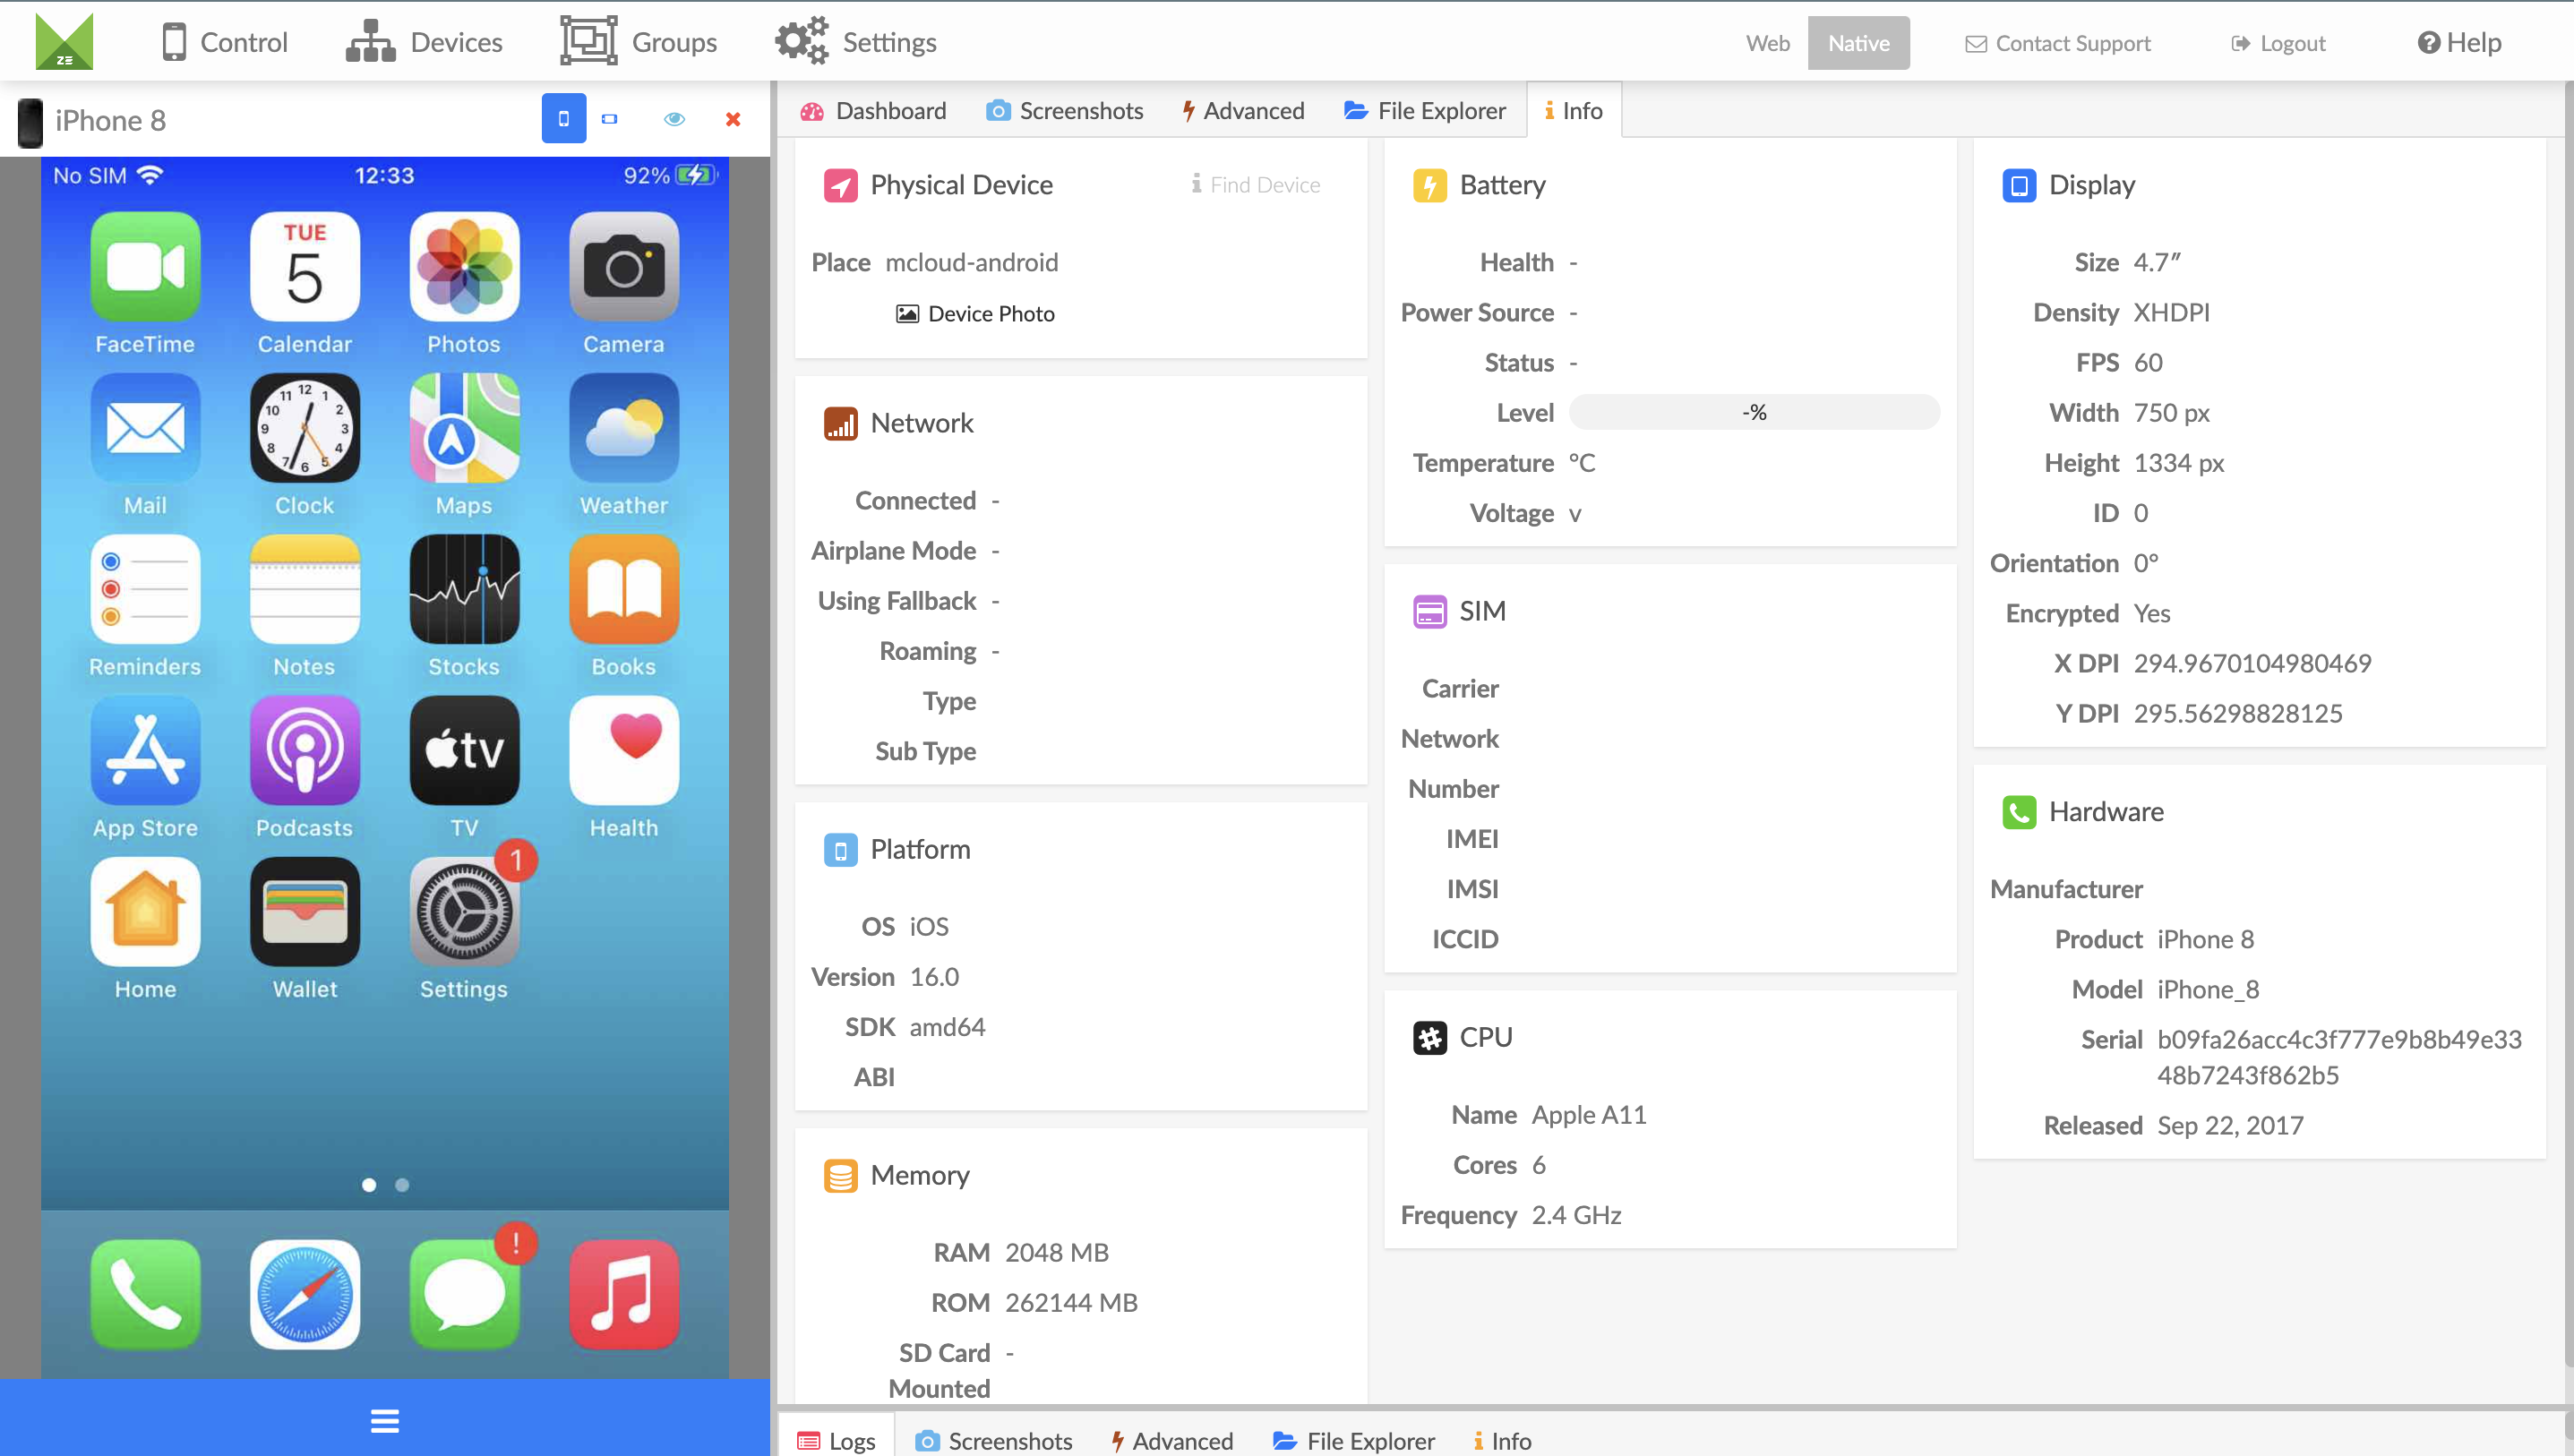
Task: Go to the Devices menu
Action: click(424, 42)
